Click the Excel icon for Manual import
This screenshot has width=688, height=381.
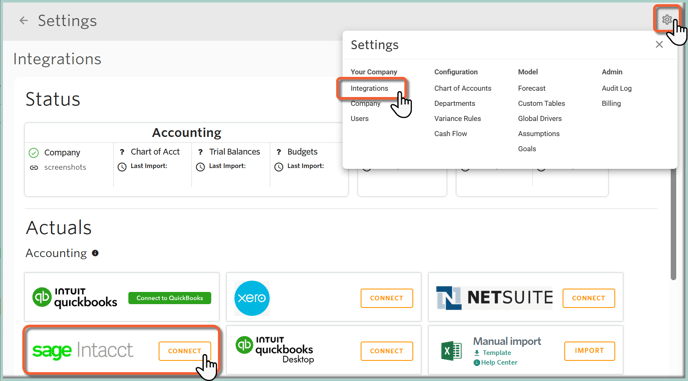(452, 351)
